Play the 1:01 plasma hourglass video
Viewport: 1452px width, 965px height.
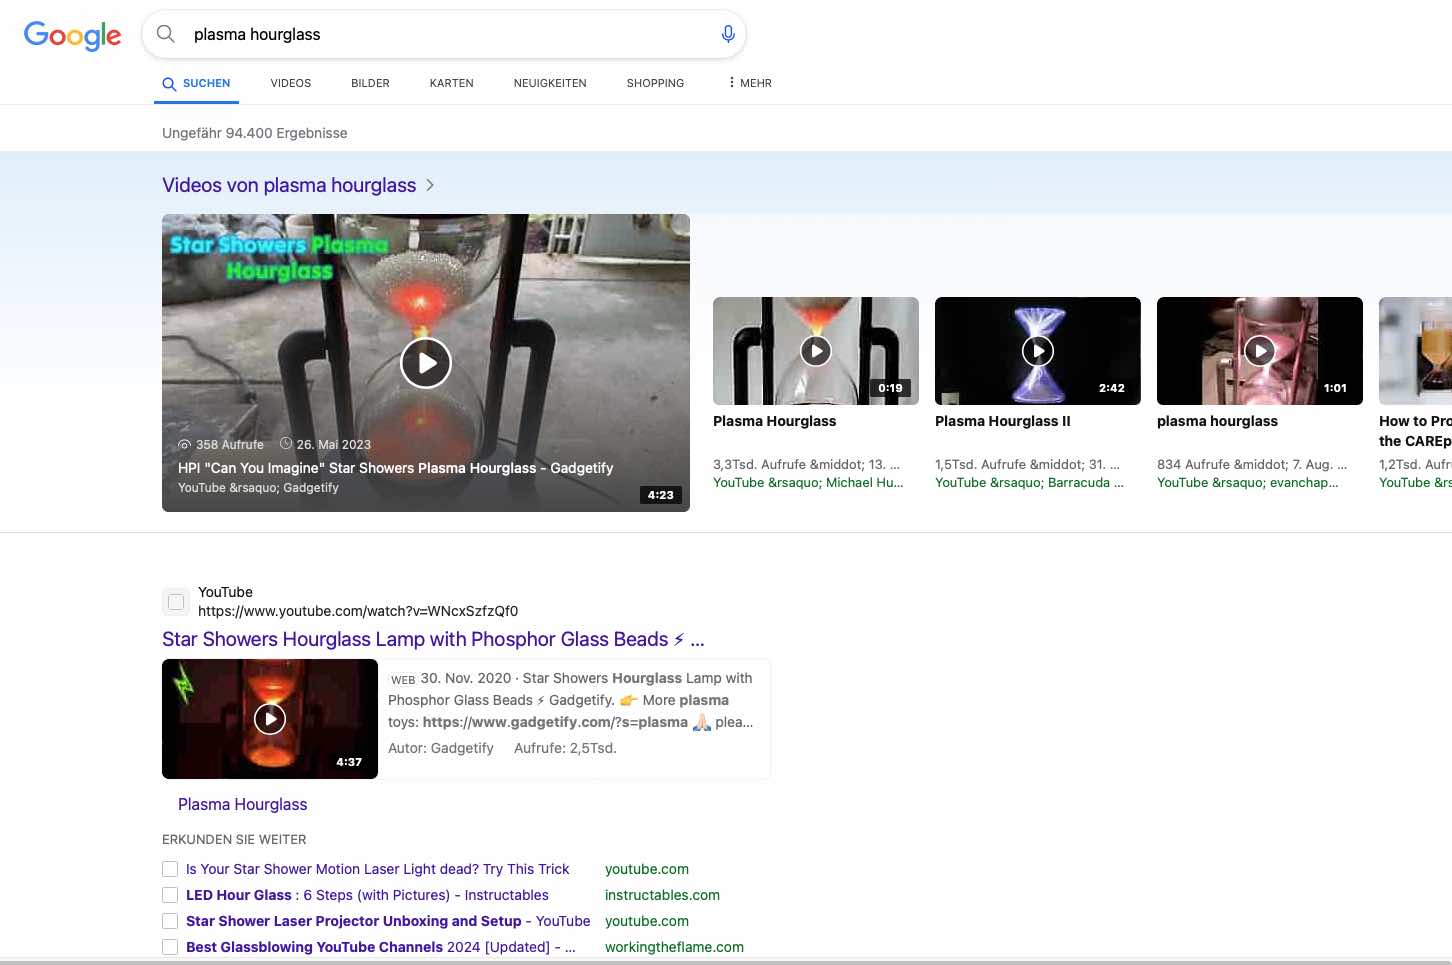pos(1260,351)
